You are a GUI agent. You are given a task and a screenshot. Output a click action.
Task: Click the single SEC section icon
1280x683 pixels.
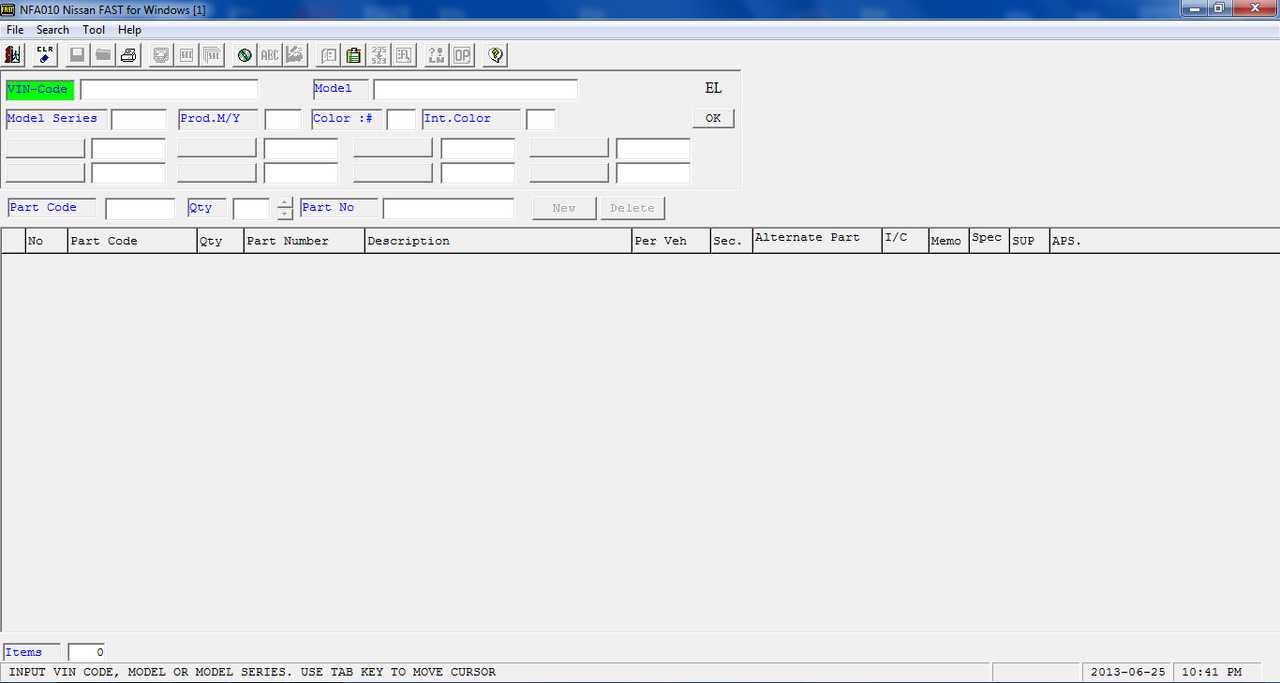(186, 55)
